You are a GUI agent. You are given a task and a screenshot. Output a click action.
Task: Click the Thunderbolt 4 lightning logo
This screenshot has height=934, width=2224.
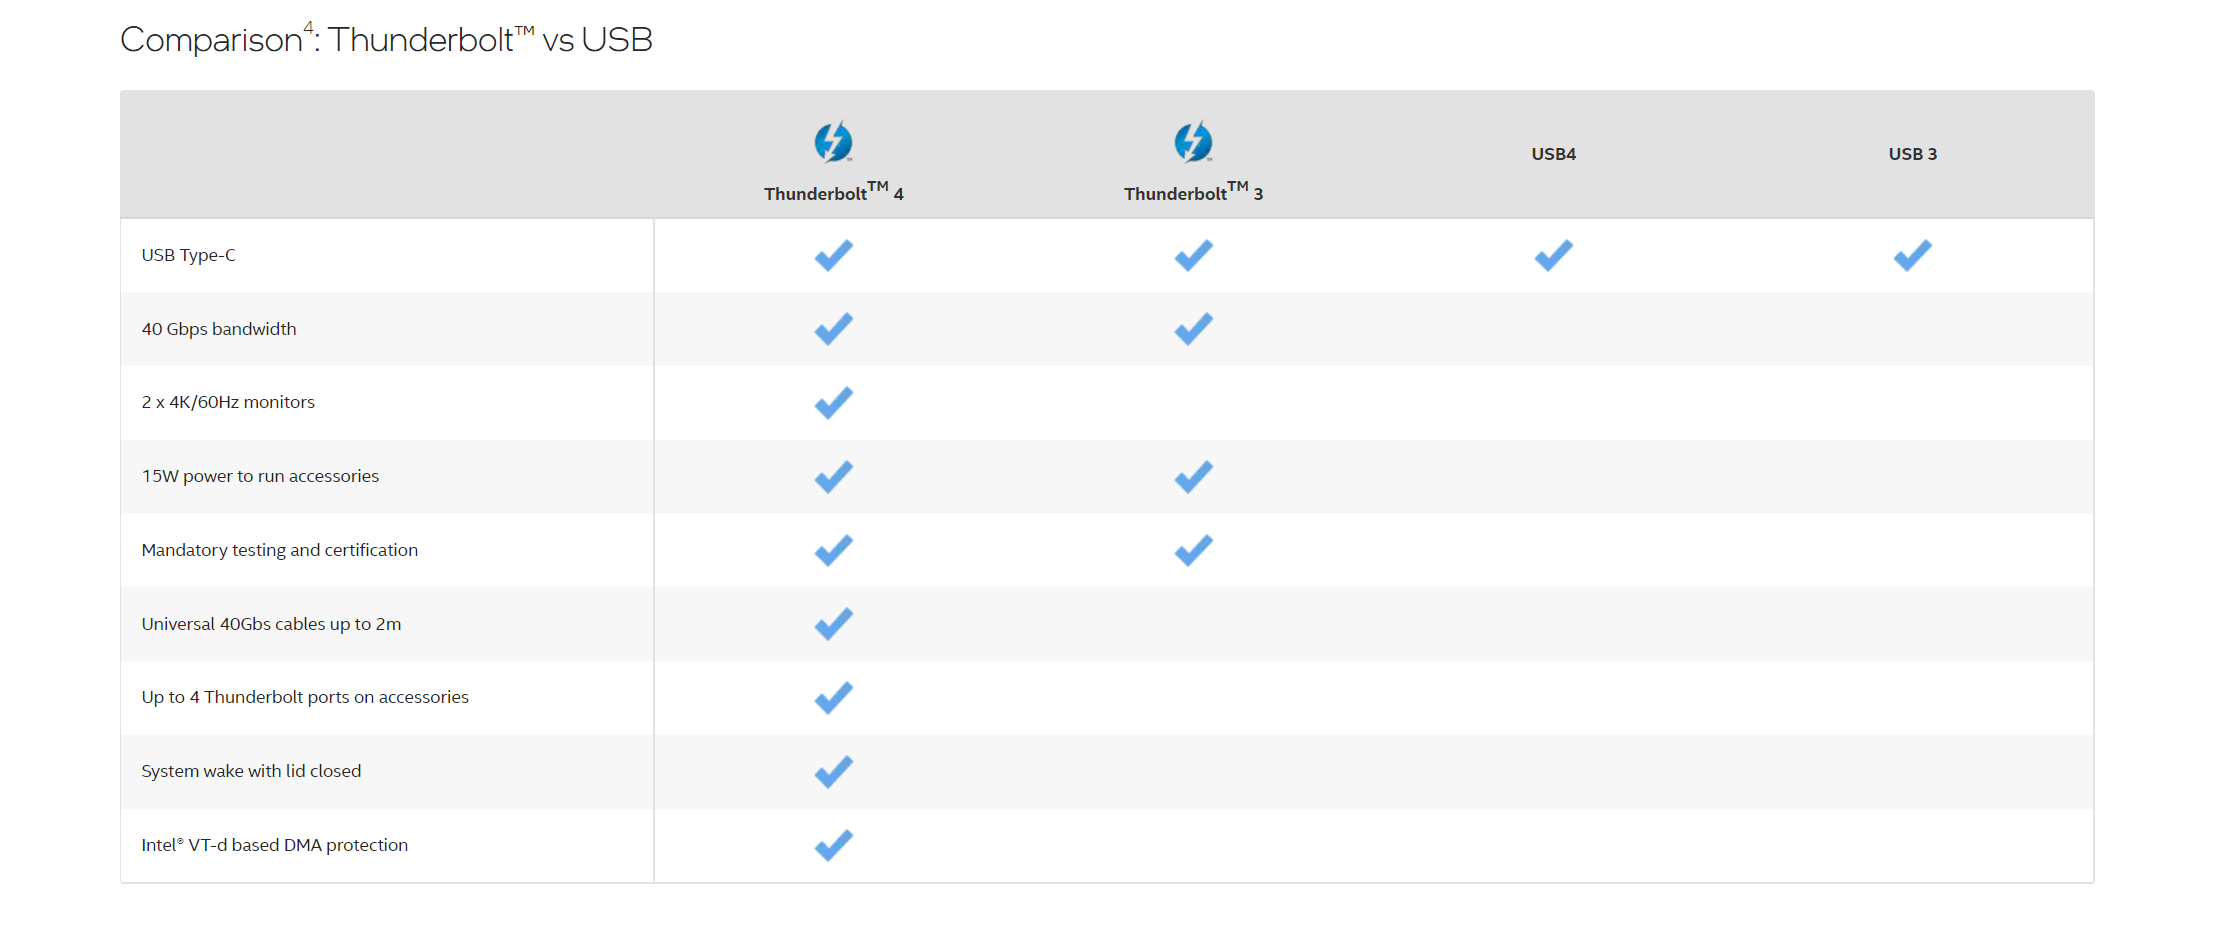tap(833, 142)
